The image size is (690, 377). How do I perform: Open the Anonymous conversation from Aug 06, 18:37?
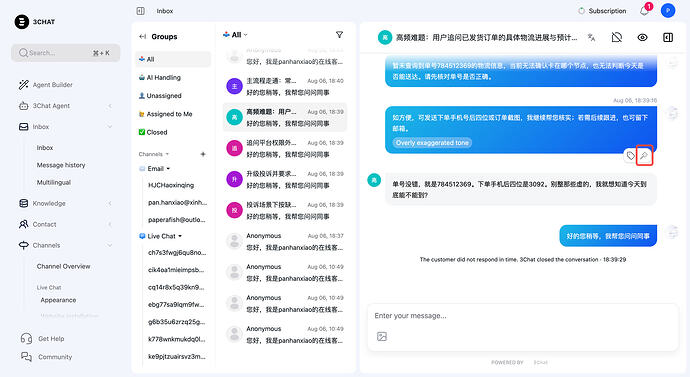pos(285,242)
